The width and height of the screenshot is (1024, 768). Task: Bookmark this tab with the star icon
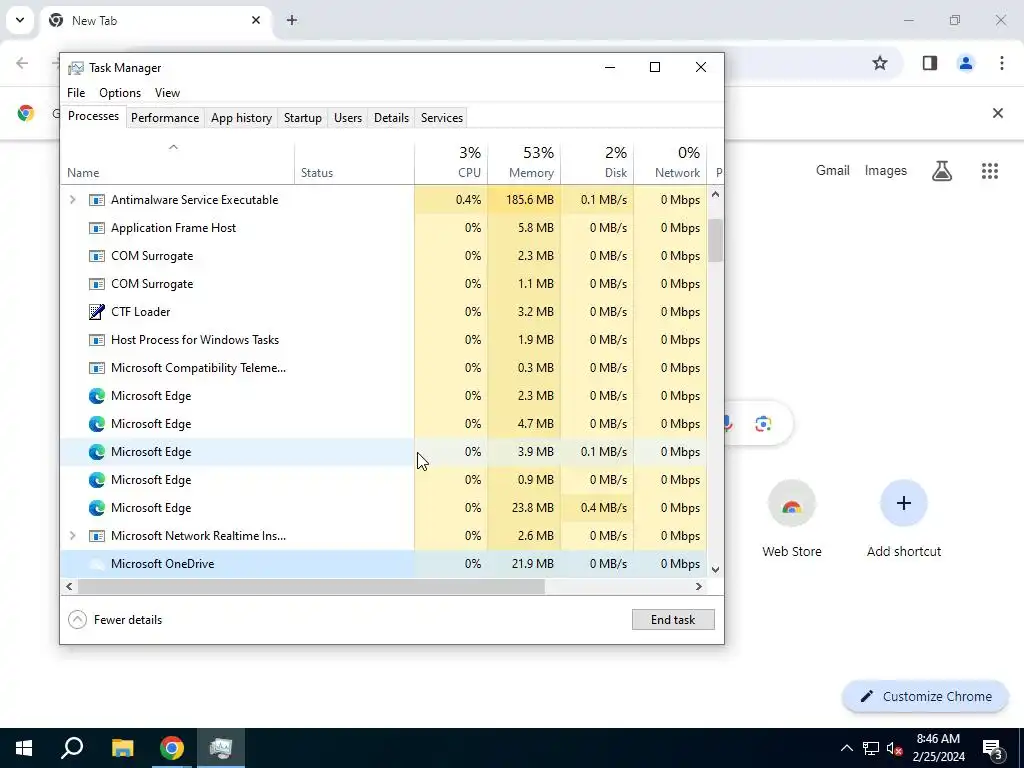click(880, 63)
